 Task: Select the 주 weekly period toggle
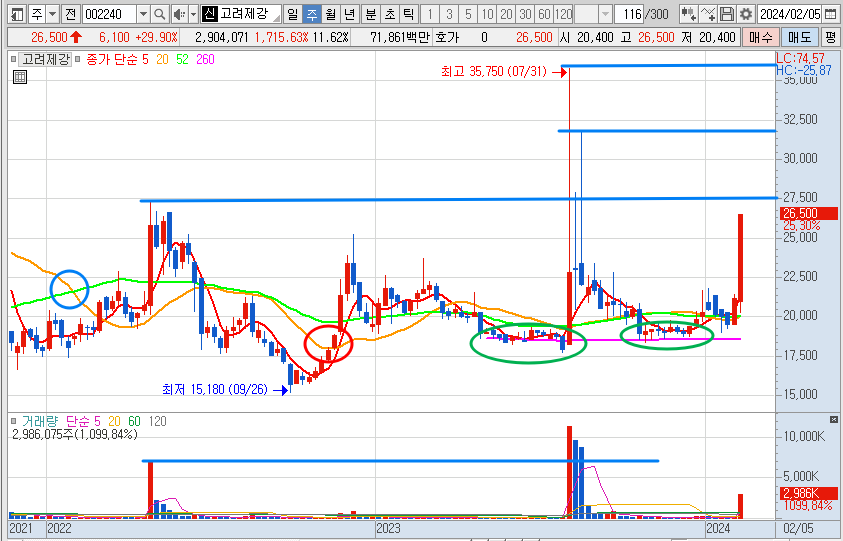(x=311, y=14)
